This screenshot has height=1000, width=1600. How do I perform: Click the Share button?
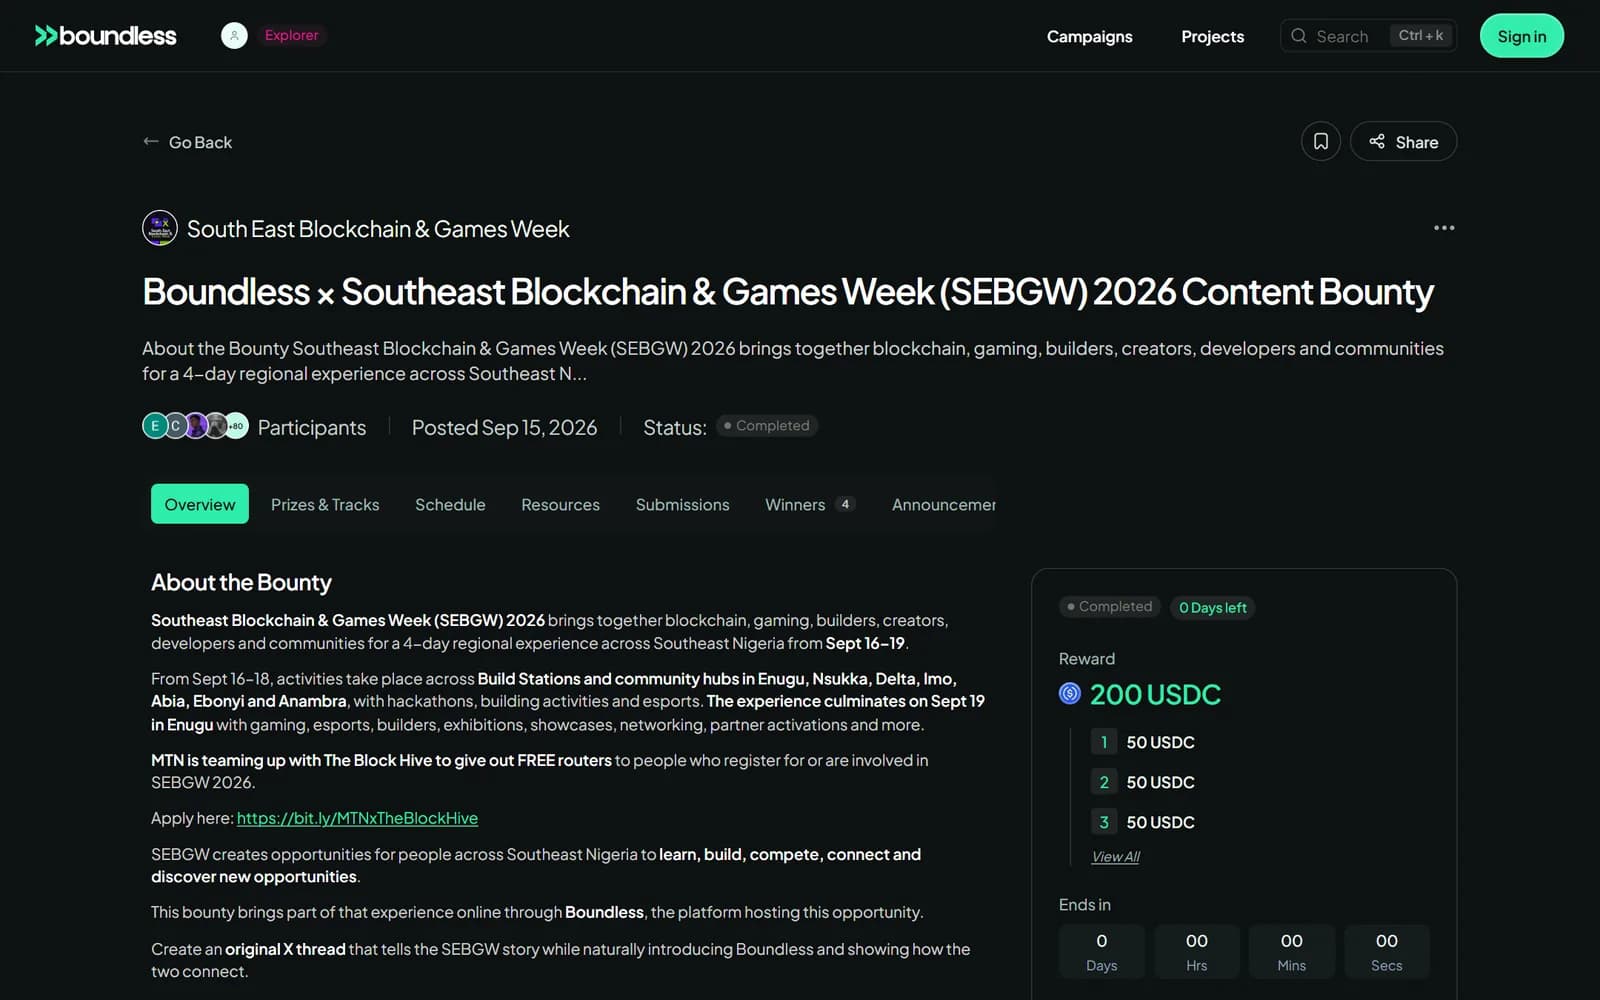point(1403,141)
